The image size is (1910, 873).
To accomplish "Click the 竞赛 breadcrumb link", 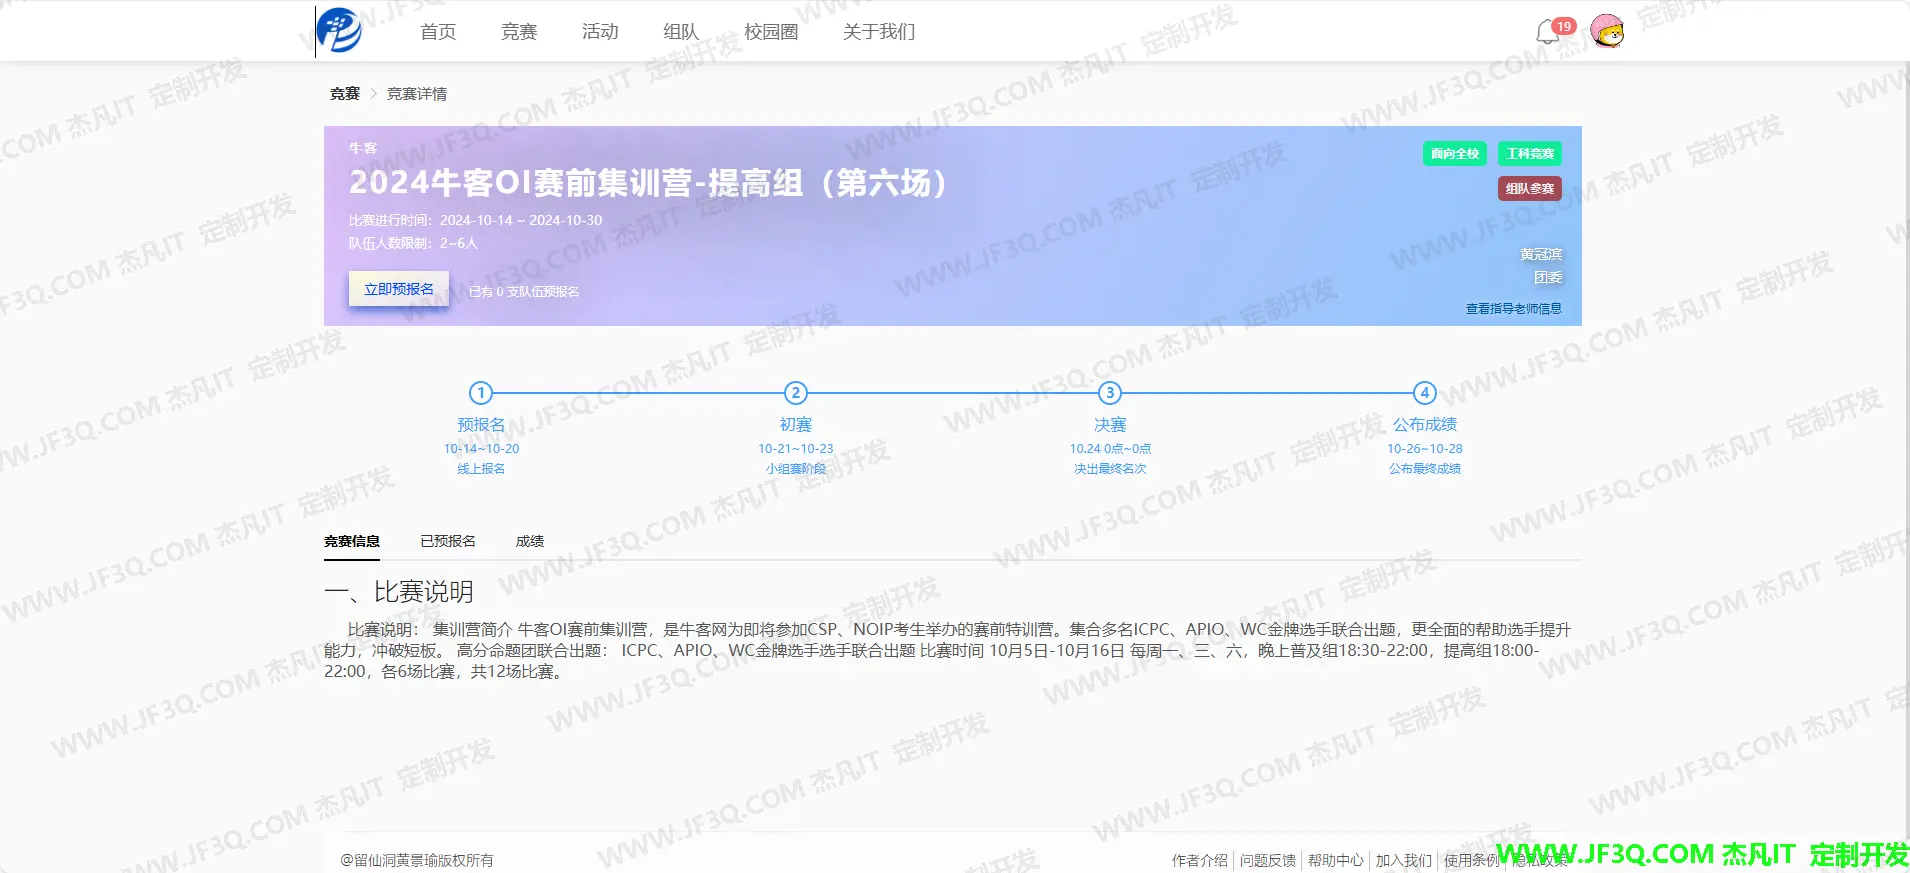I will coord(344,94).
